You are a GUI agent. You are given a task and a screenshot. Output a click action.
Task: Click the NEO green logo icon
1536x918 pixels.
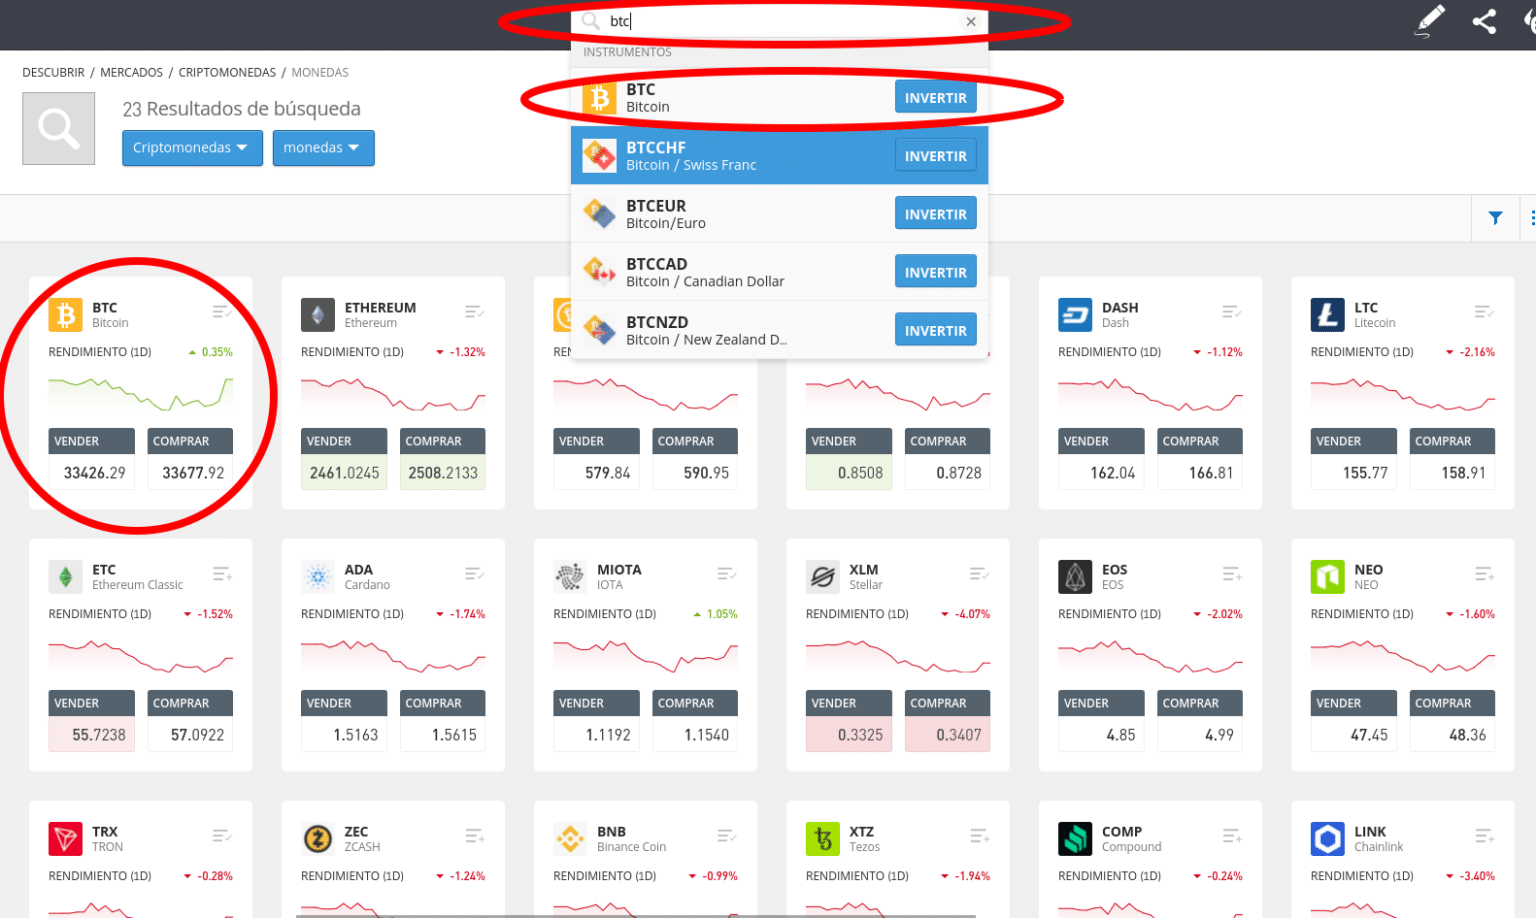1327,577
